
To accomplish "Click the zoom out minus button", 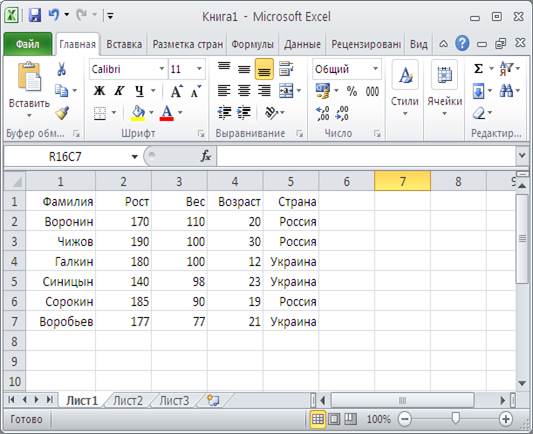I will coord(405,419).
